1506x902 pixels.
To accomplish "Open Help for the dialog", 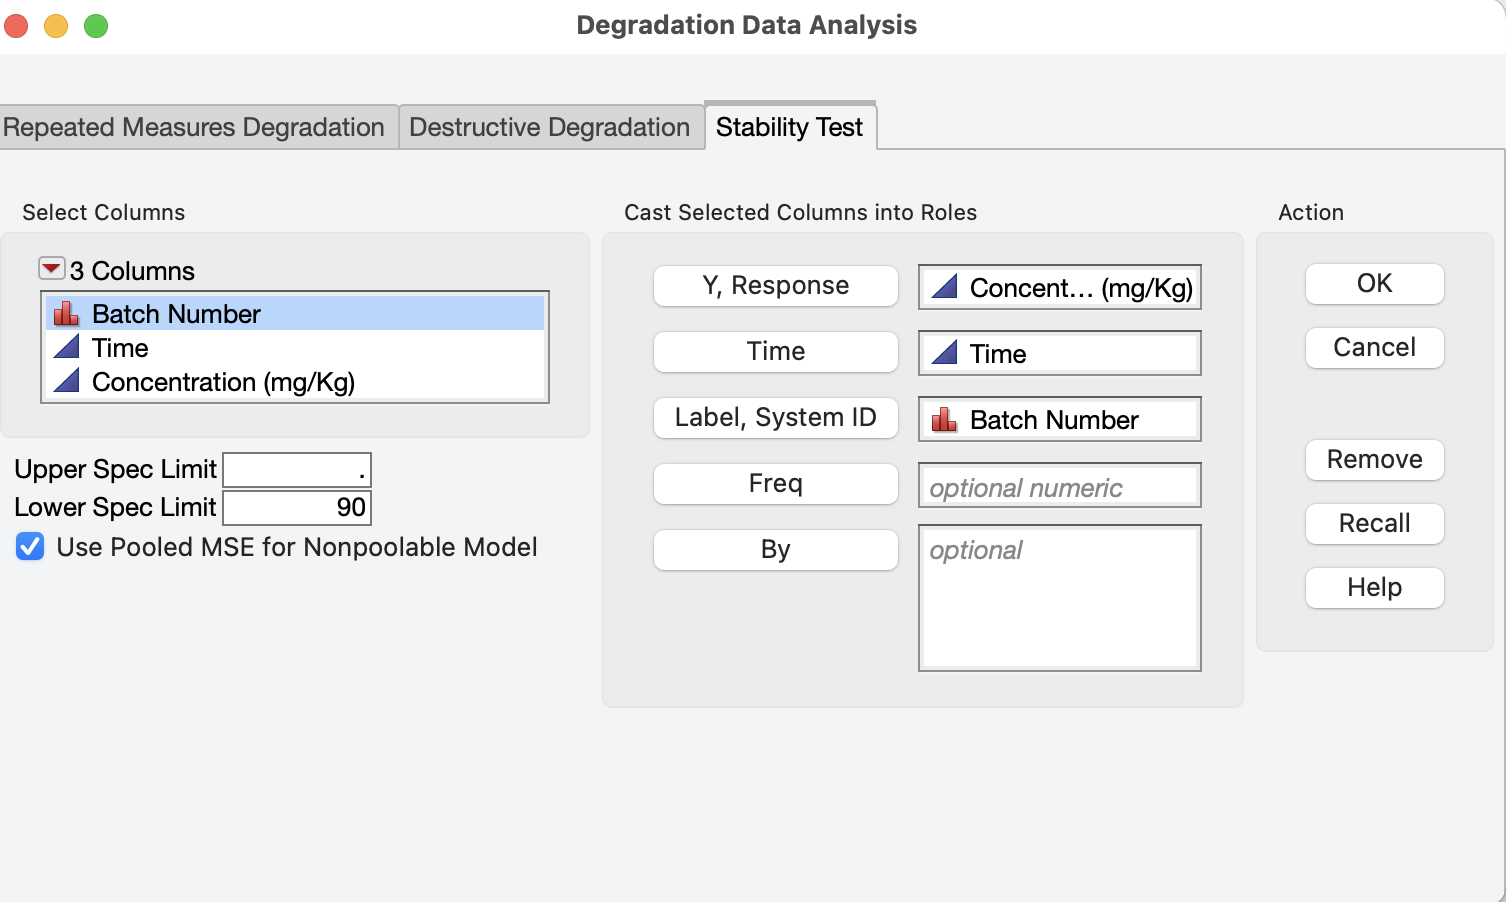I will coord(1374,587).
